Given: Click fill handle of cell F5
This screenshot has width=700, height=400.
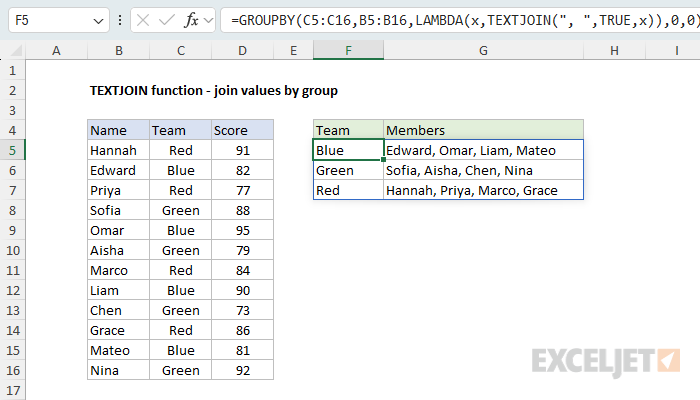Looking at the screenshot, I should (383, 159).
